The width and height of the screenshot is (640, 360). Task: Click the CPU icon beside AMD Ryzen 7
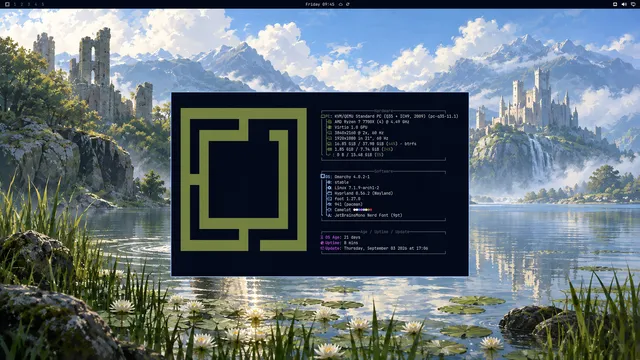point(330,122)
